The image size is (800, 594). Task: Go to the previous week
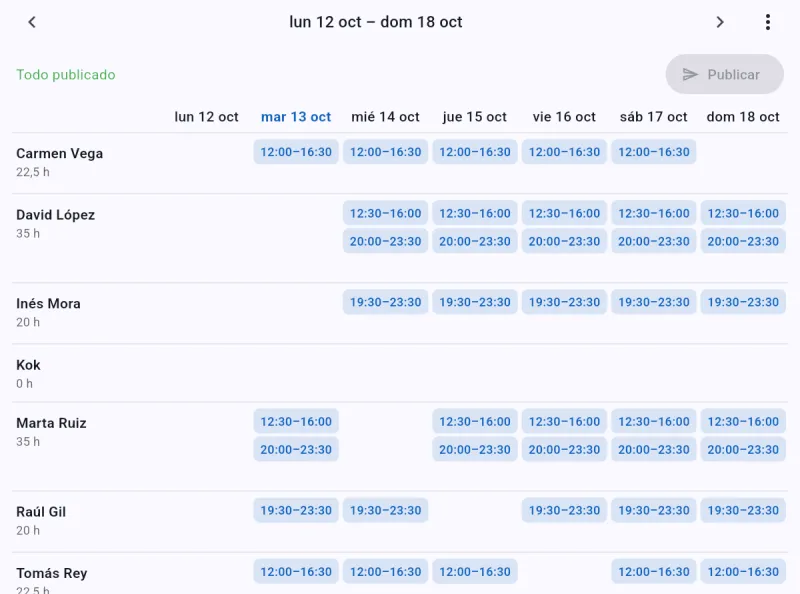(x=32, y=22)
